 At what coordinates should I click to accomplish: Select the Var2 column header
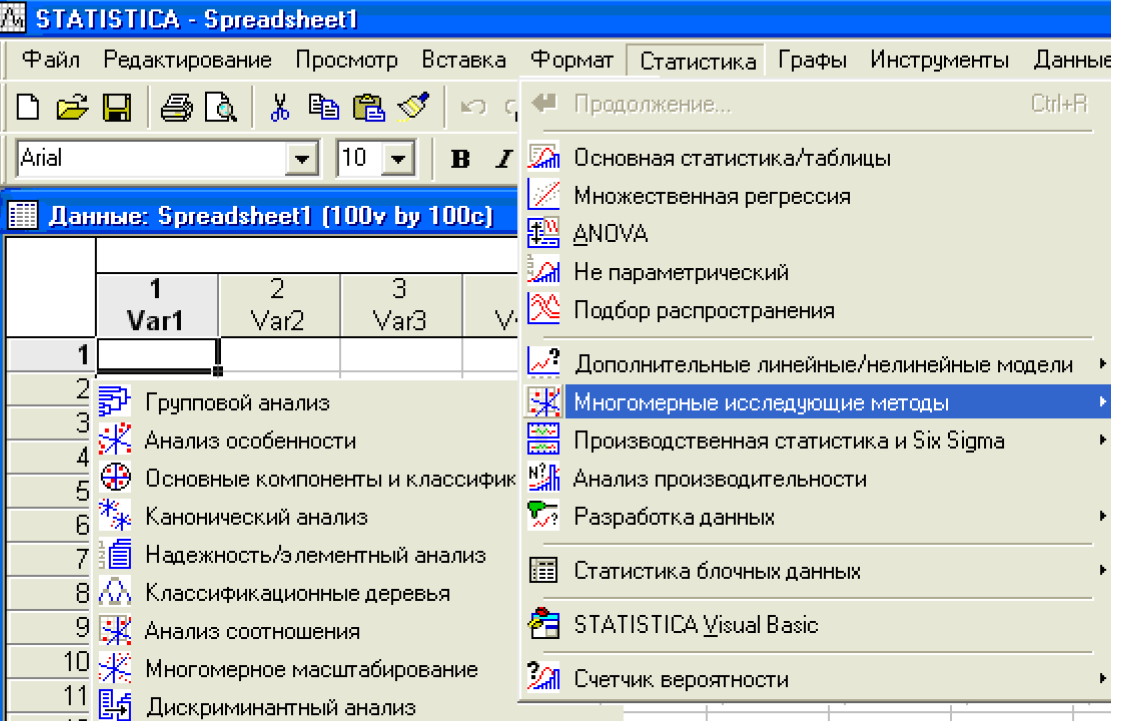point(279,305)
